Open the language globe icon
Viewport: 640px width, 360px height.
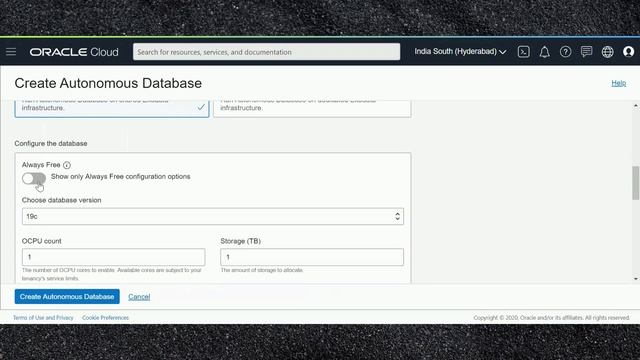tap(607, 52)
